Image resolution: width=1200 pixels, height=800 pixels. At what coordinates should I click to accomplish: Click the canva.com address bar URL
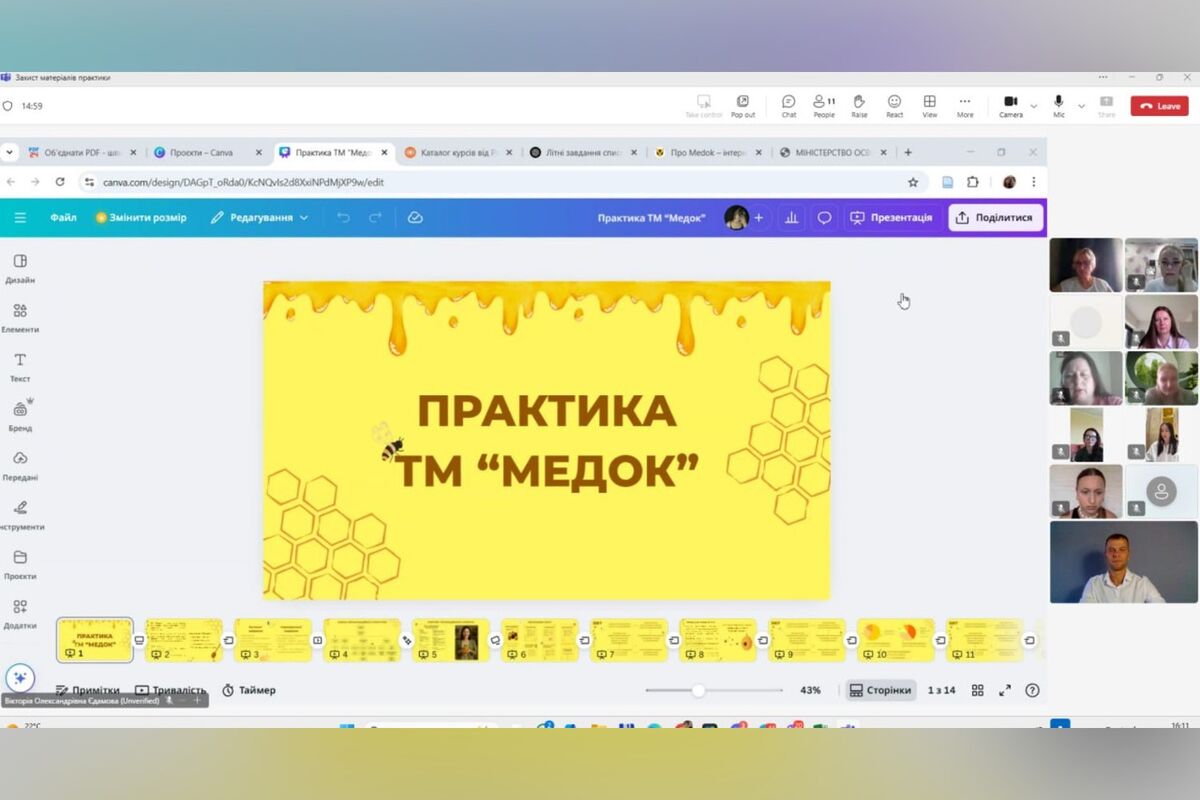coord(243,182)
